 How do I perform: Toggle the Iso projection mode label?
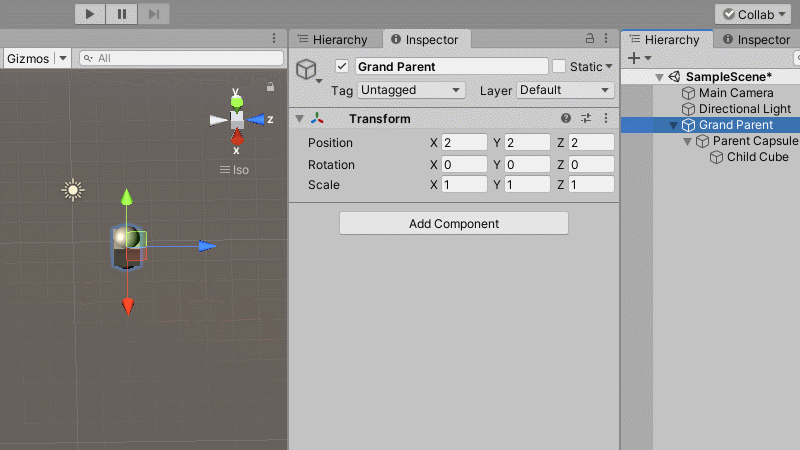(234, 170)
